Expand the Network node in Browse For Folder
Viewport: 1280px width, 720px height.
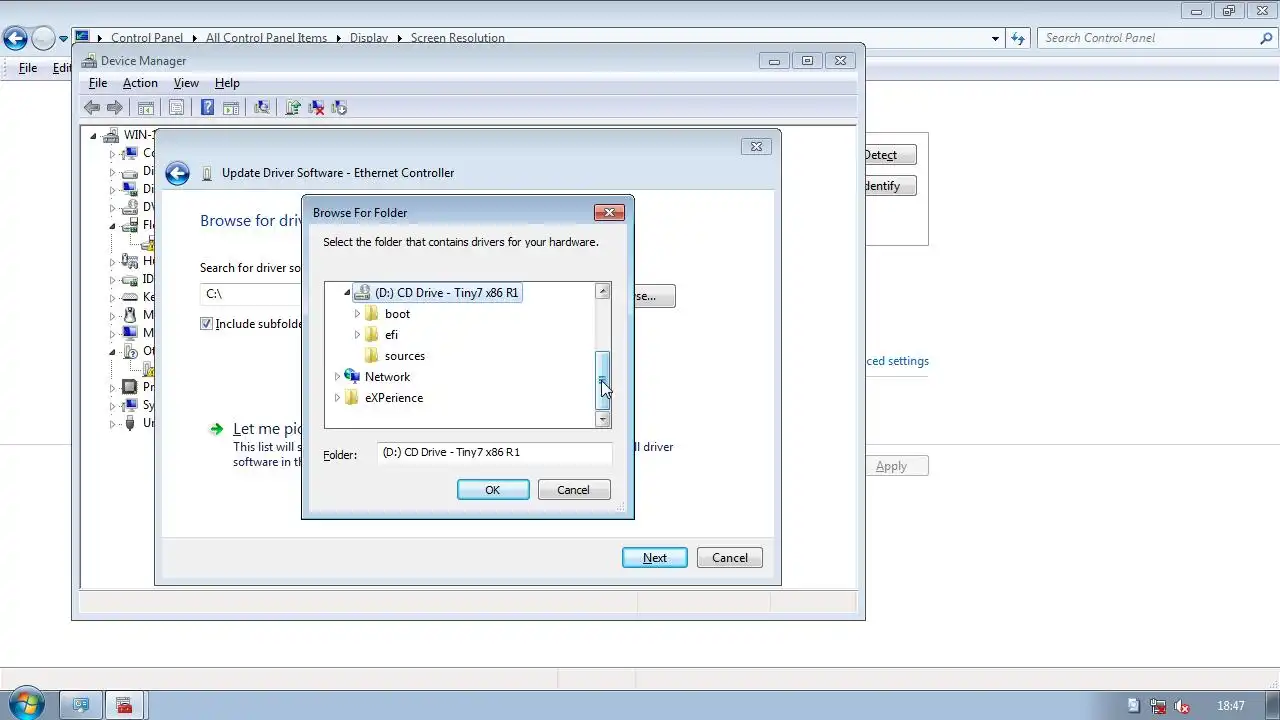pyautogui.click(x=337, y=377)
